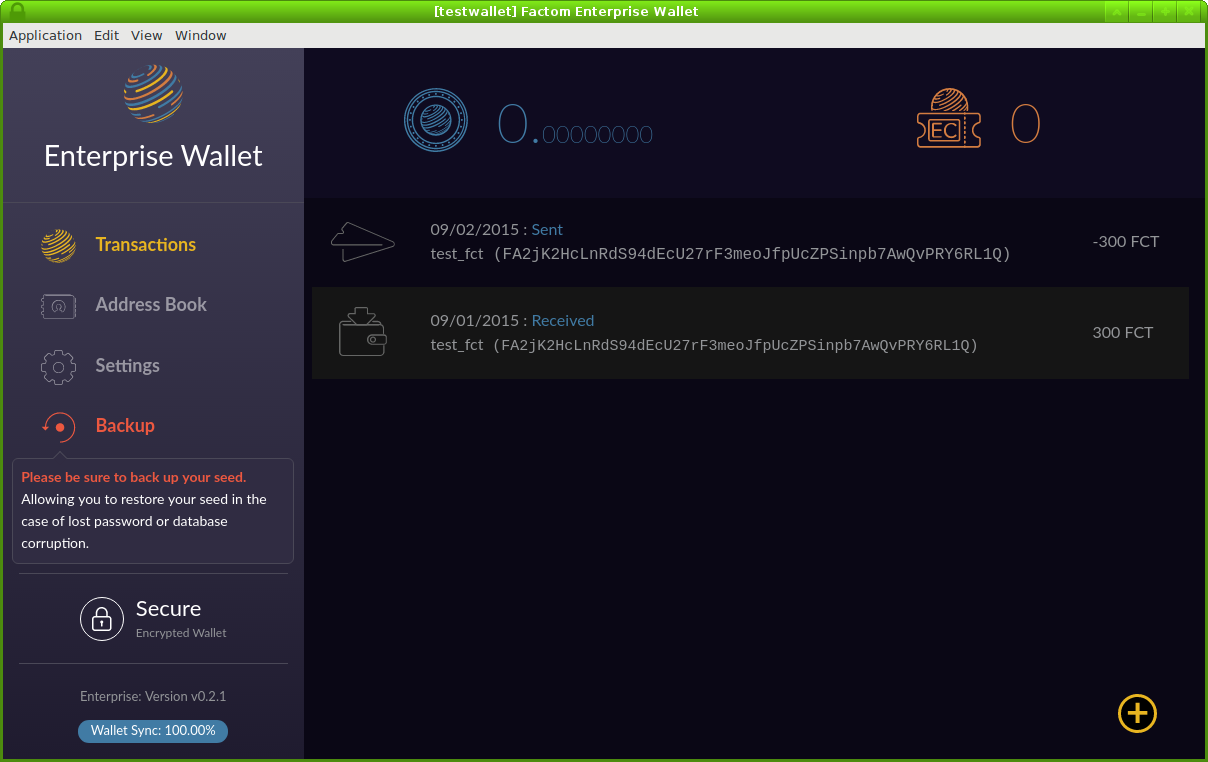Open the Edit menu
The height and width of the screenshot is (762, 1208).
point(106,35)
